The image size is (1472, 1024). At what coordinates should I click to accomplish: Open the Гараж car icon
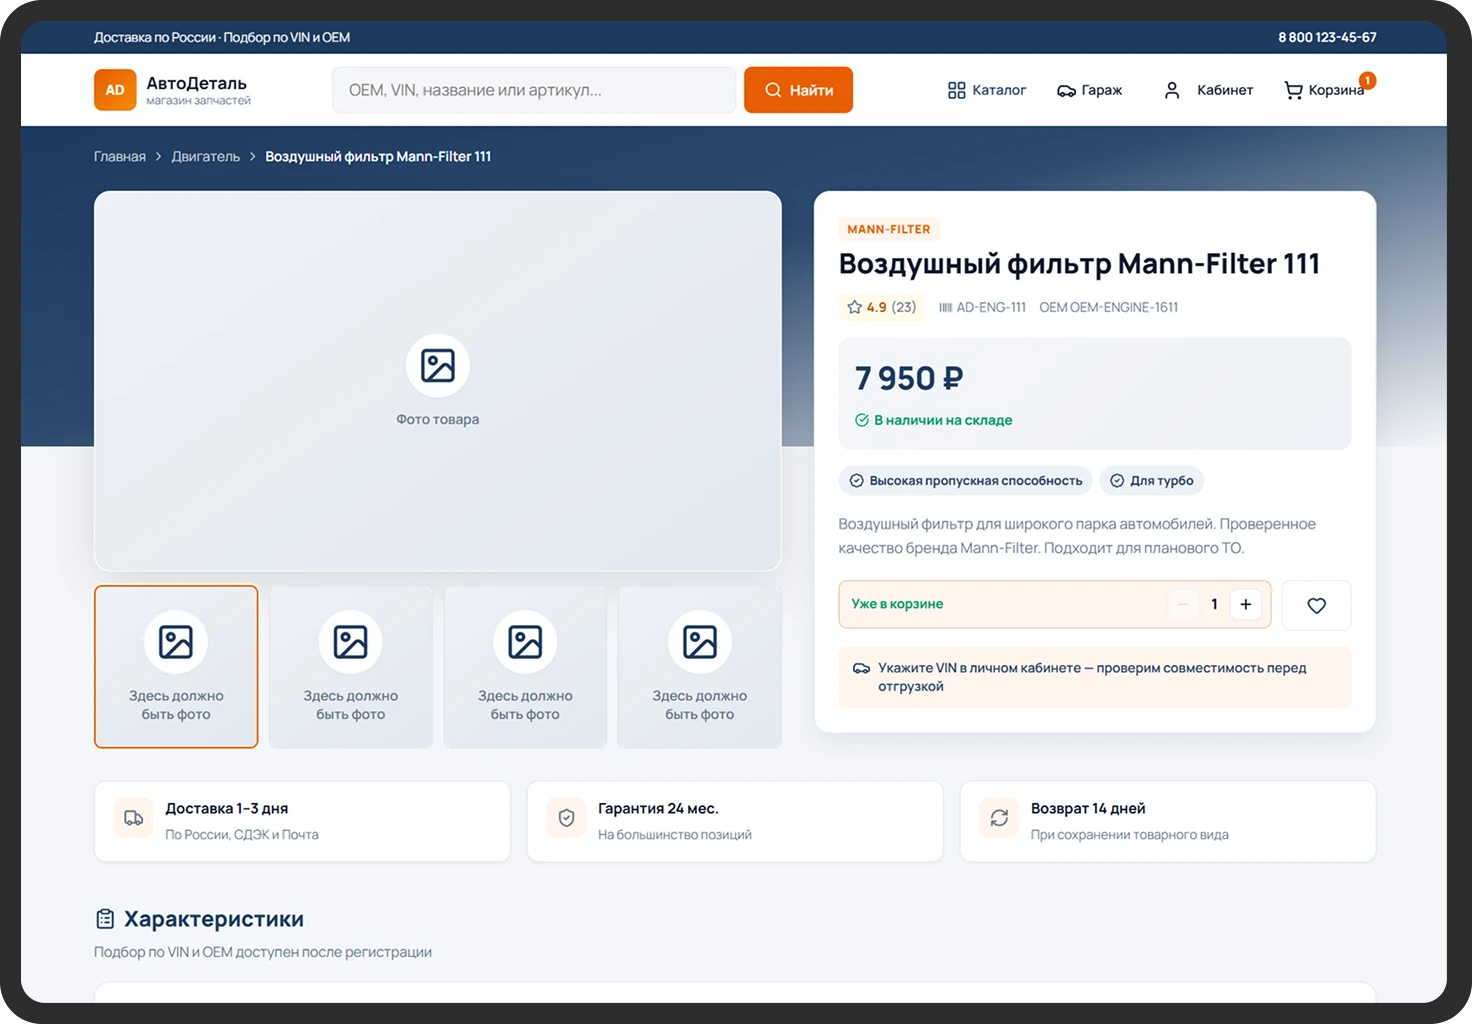click(1066, 91)
